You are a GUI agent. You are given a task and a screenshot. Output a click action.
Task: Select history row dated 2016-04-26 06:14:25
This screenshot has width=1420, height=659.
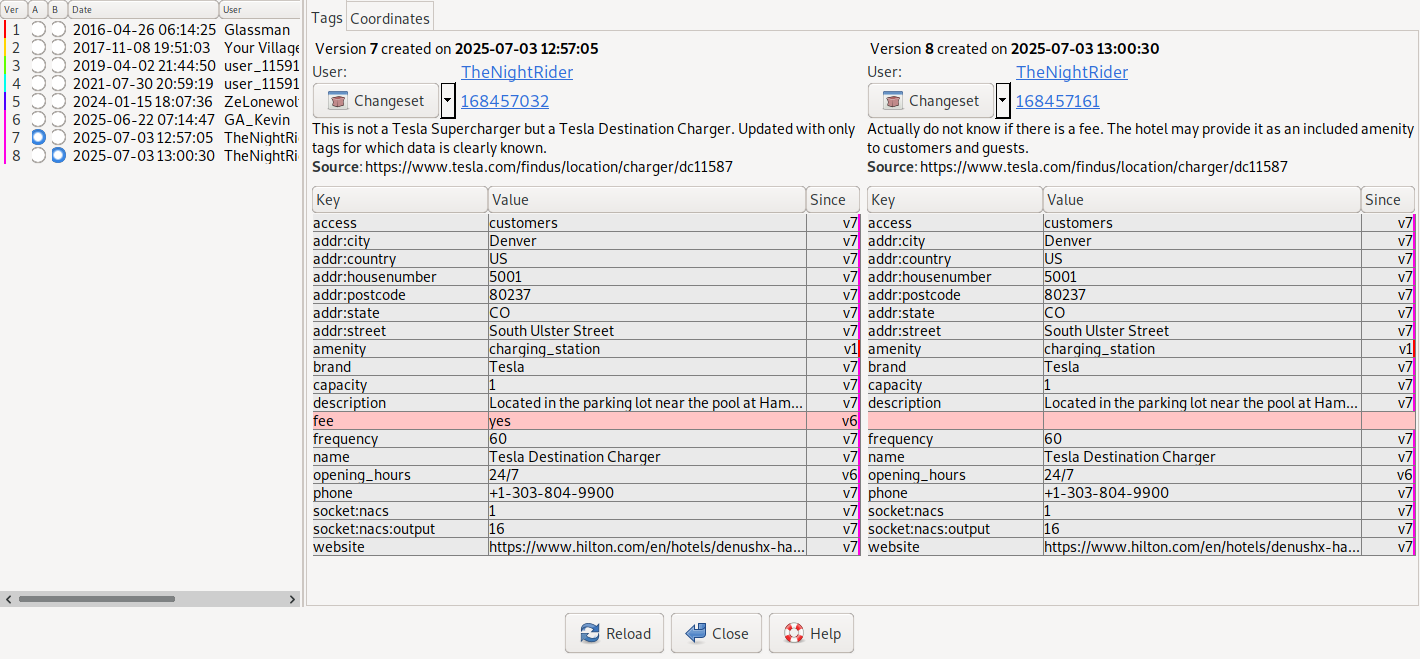coord(150,30)
